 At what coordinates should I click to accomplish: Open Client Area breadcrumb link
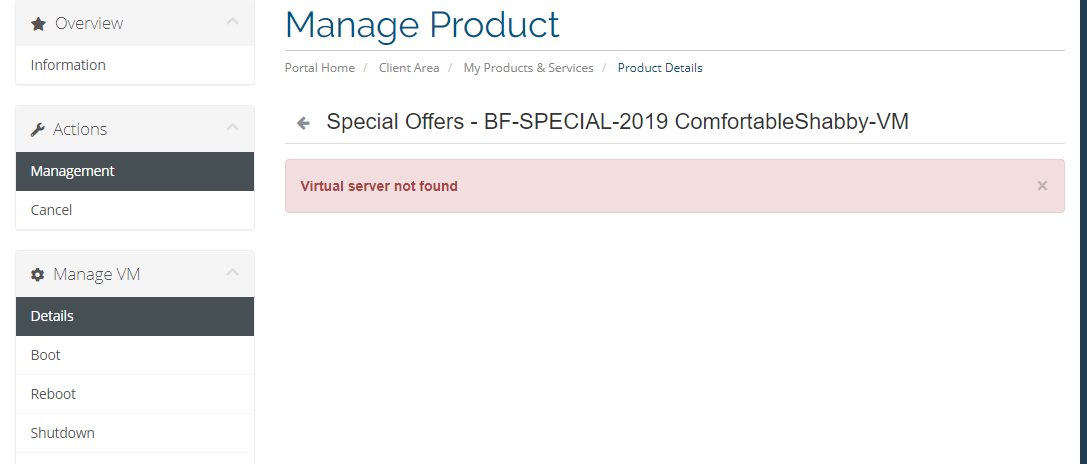coord(409,68)
